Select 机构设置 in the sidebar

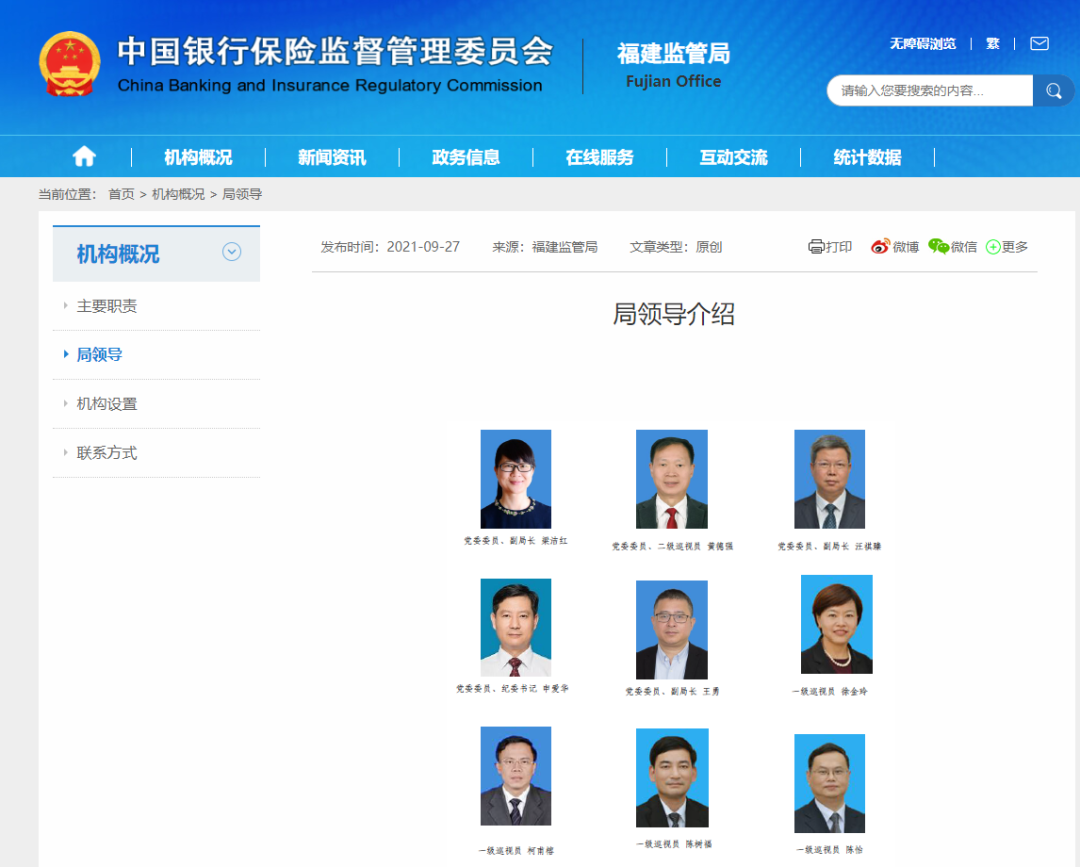click(x=107, y=404)
